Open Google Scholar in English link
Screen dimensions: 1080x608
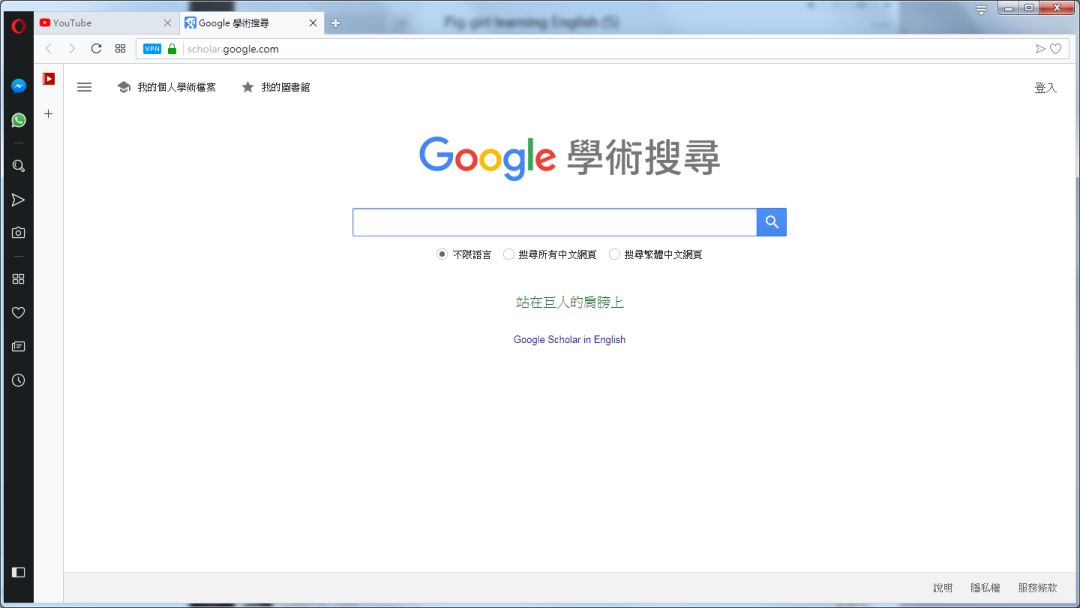pos(570,339)
